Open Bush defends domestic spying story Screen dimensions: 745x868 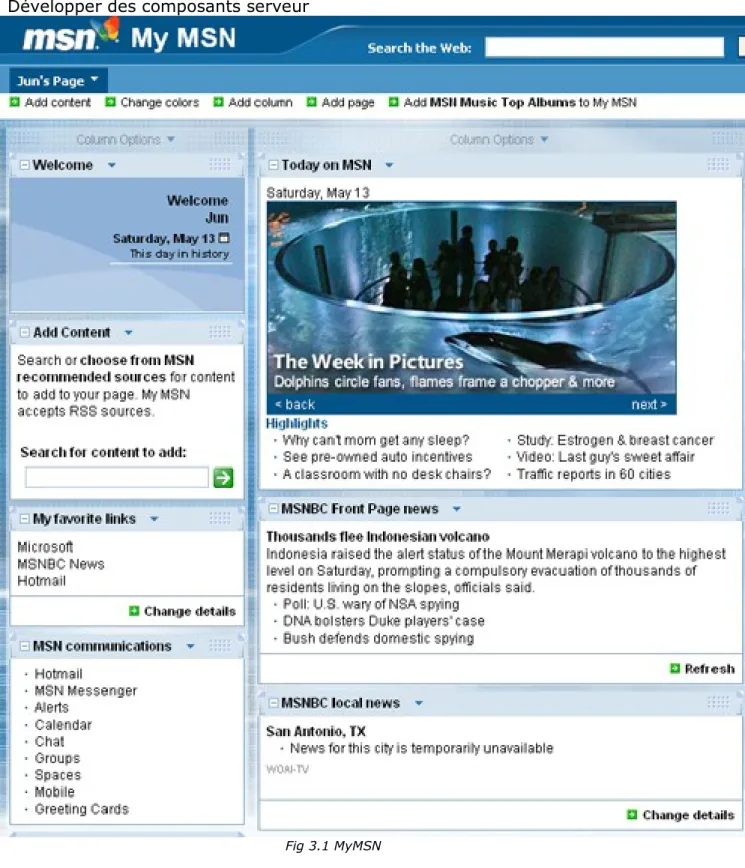(x=379, y=638)
